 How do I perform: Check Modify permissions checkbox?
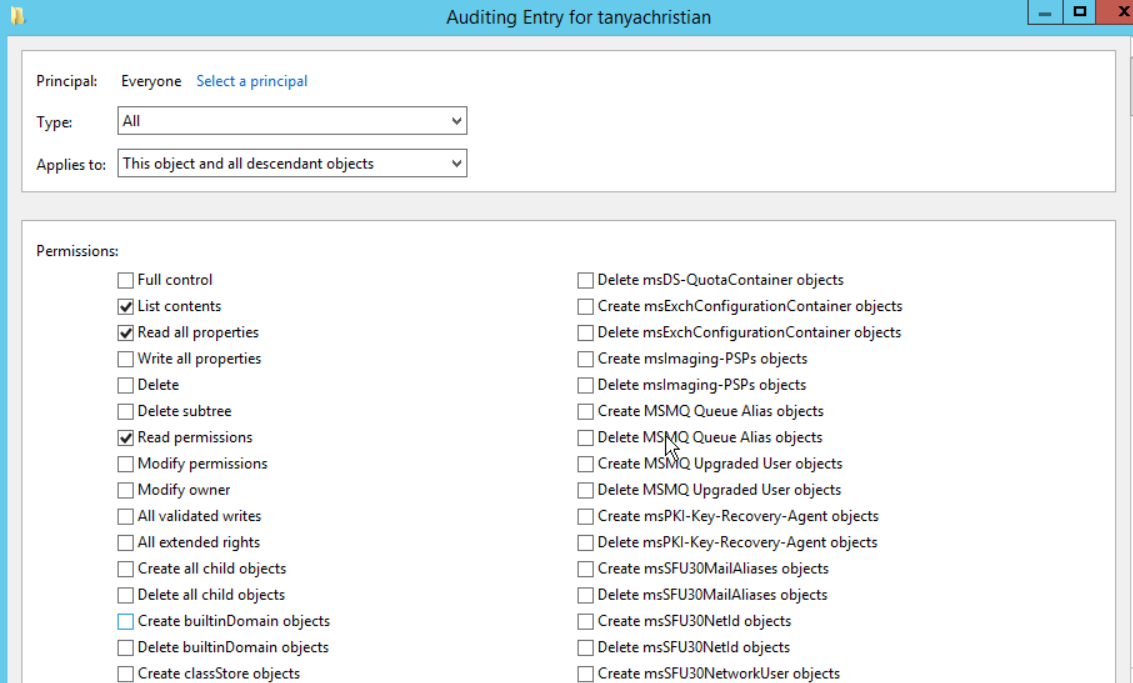tap(126, 464)
